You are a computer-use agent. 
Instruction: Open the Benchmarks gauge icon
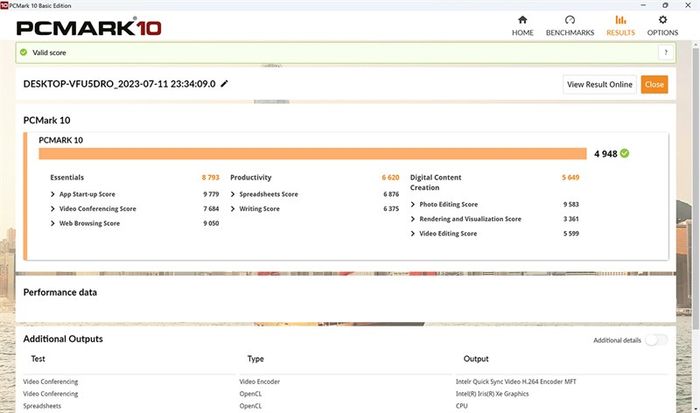coord(570,20)
